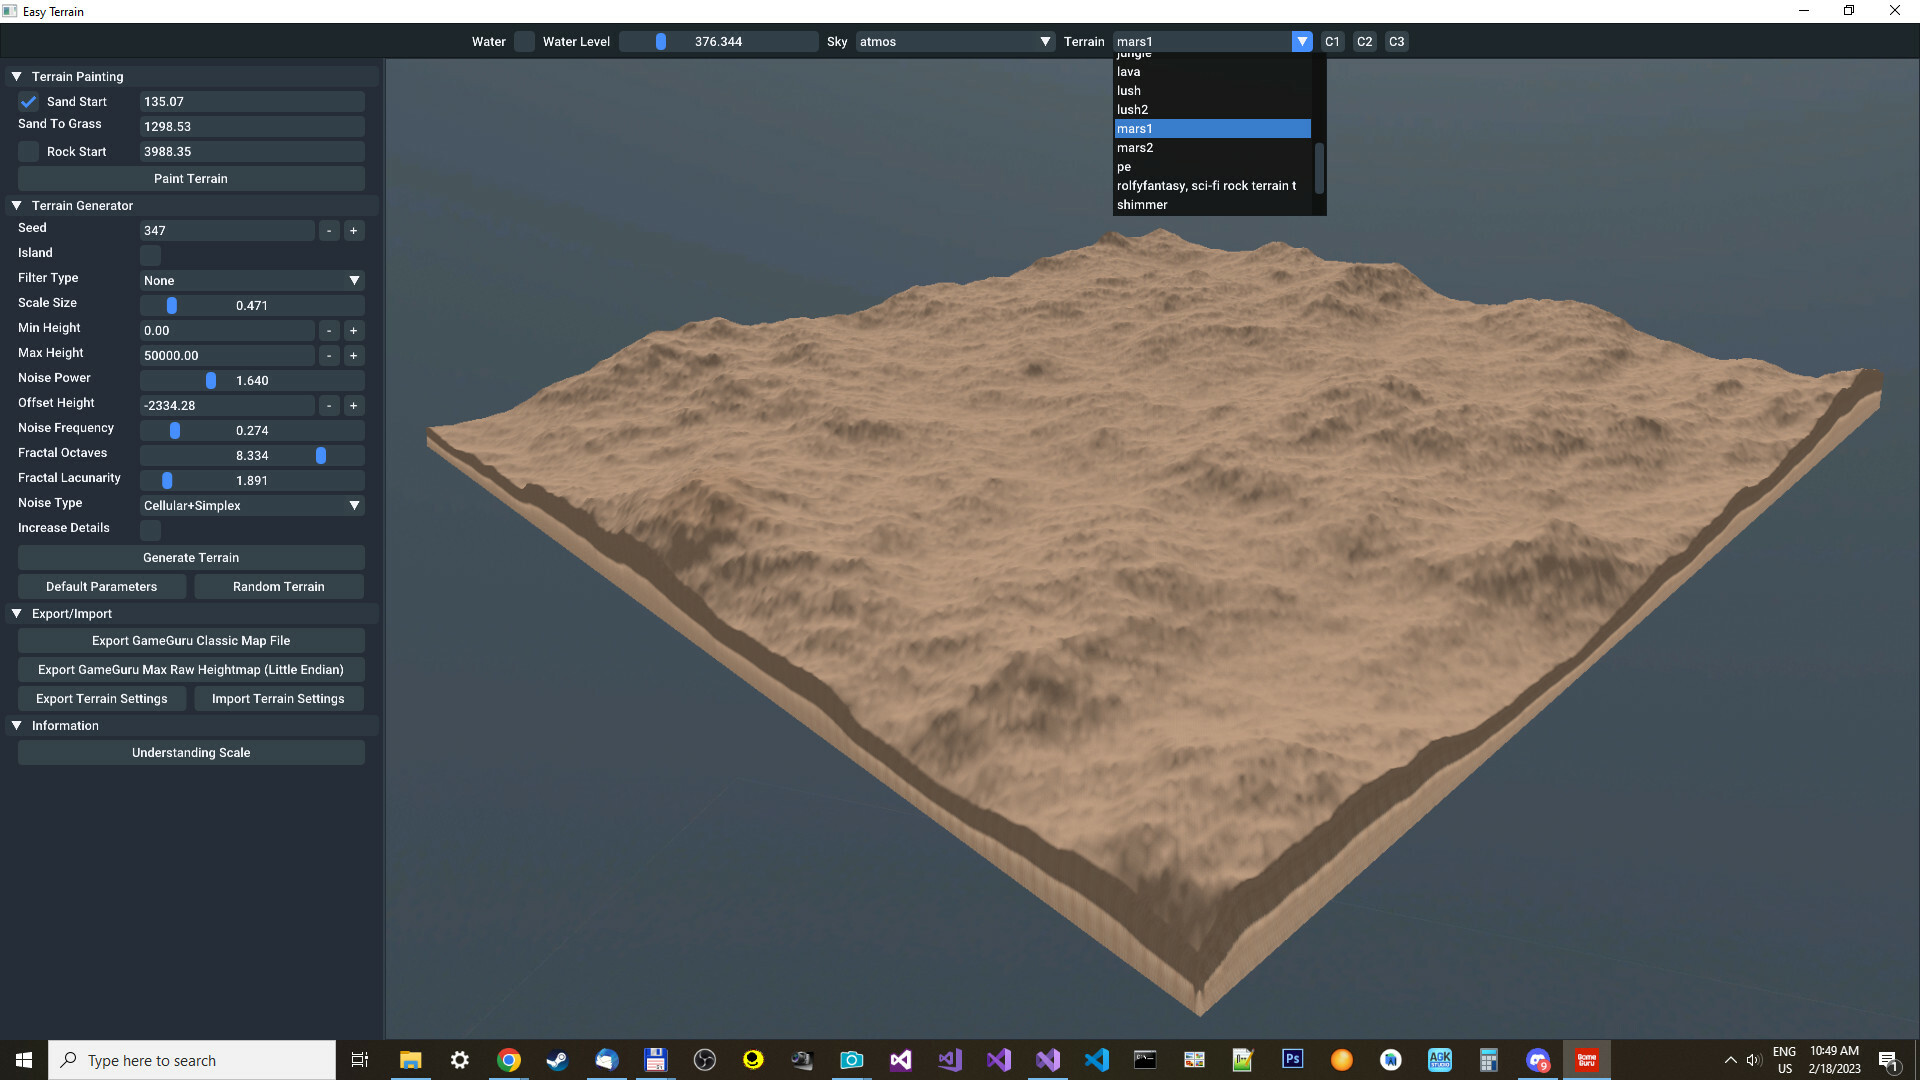Viewport: 1920px width, 1080px height.
Task: Click the C3 terrain preset button
Action: (1396, 41)
